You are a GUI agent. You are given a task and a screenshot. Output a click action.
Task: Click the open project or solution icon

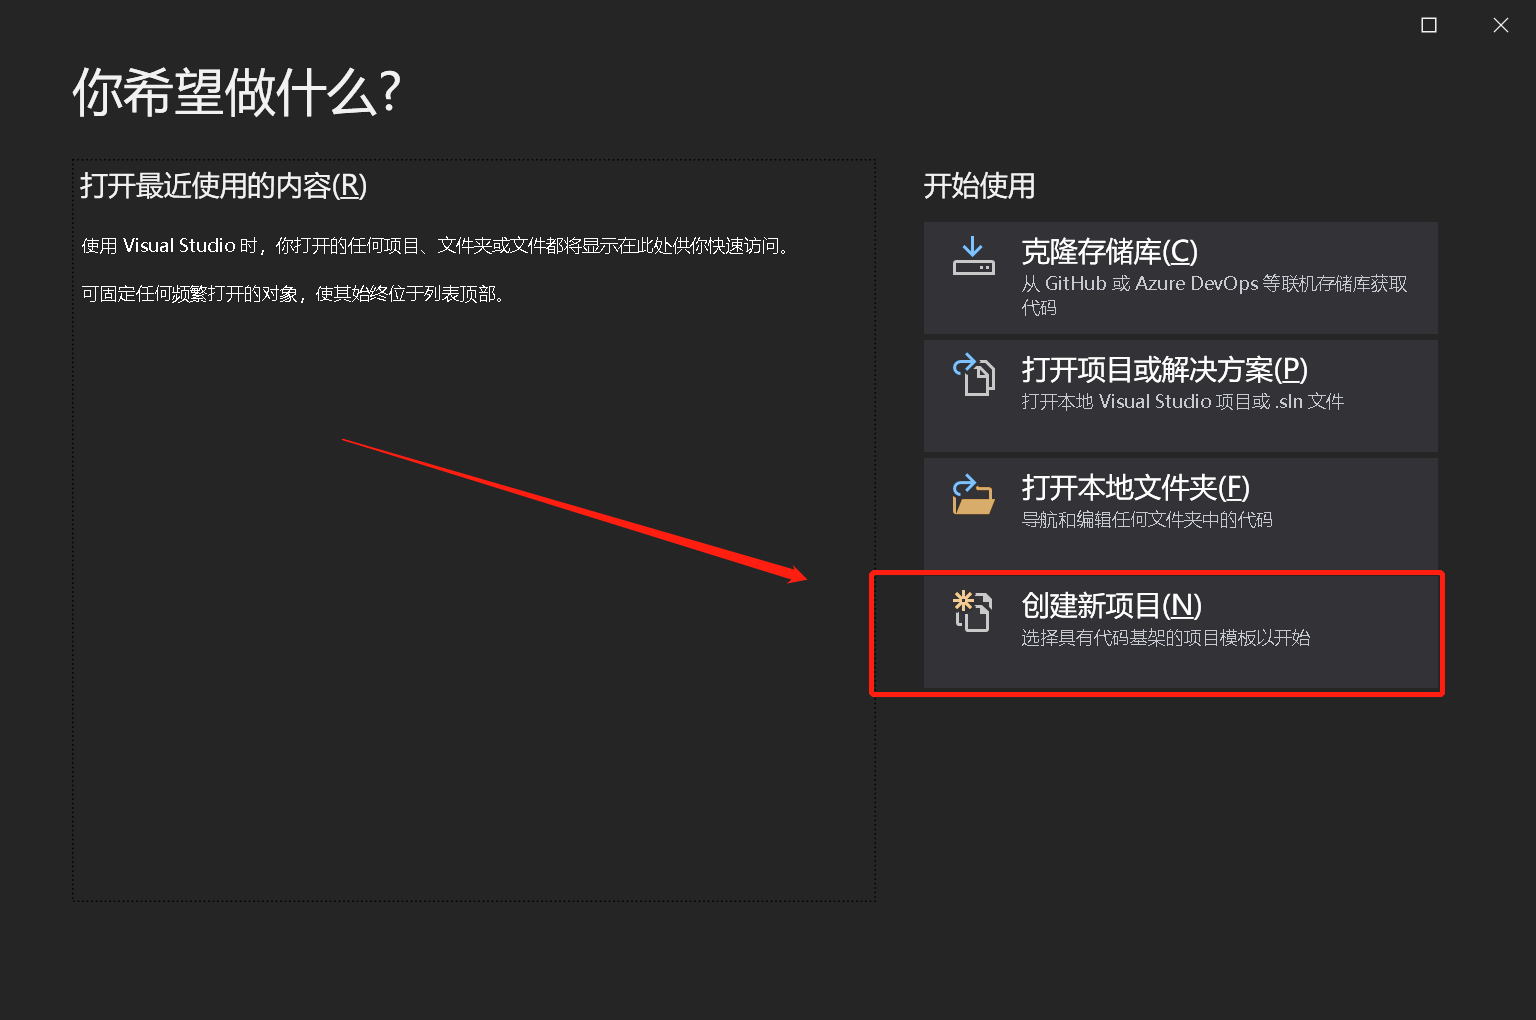click(x=973, y=375)
